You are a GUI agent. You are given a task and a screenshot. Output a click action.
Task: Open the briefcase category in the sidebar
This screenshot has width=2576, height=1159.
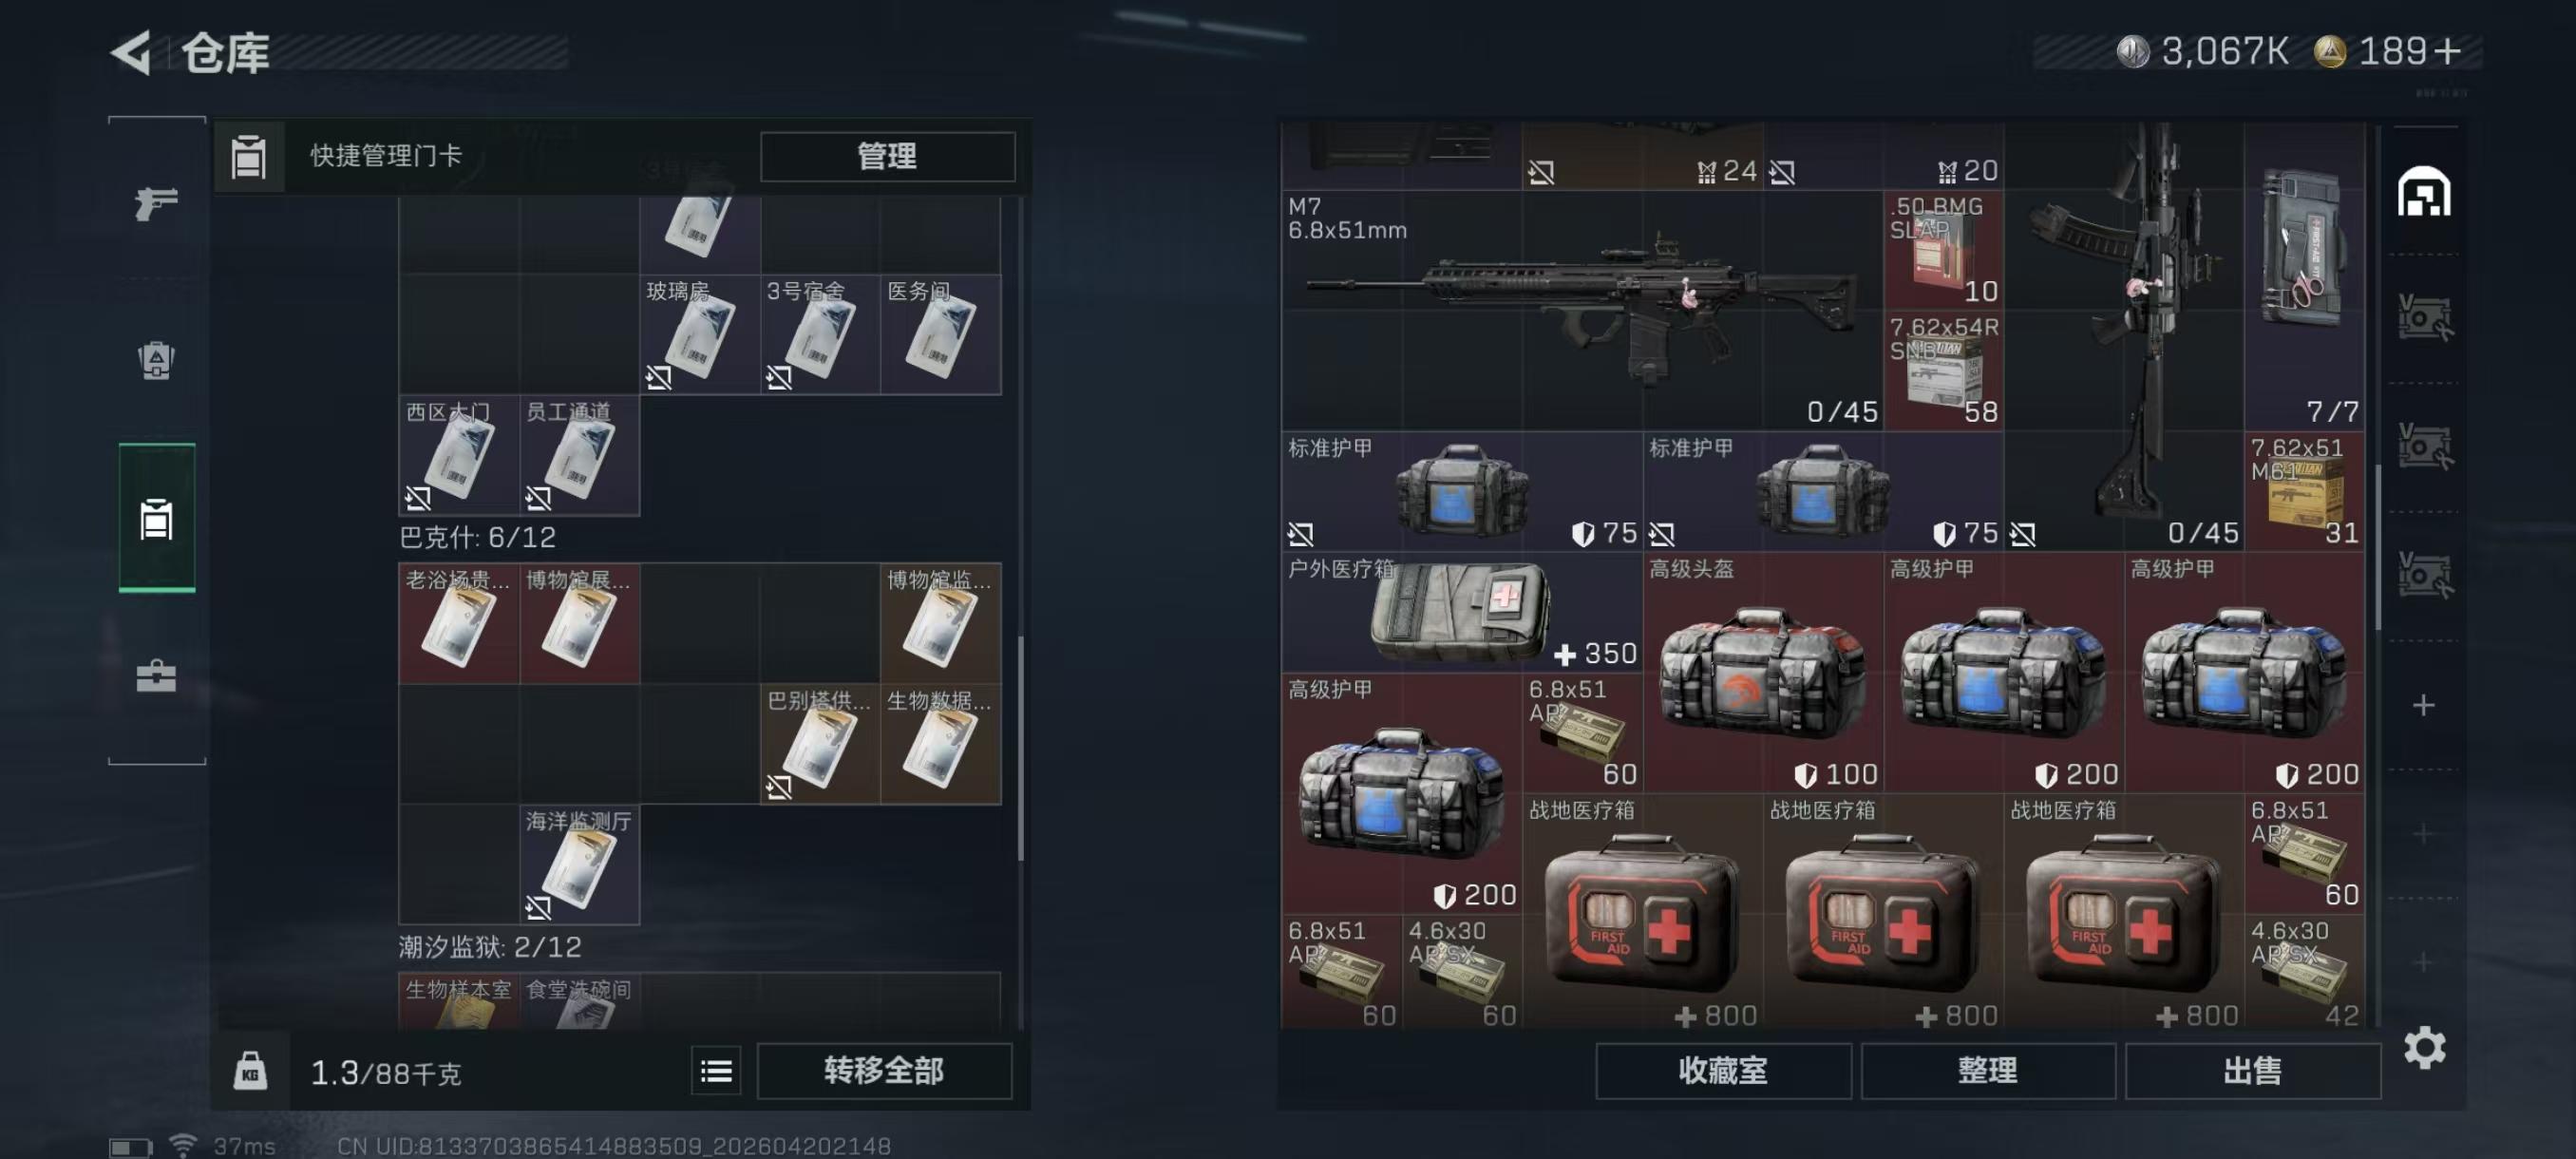156,676
